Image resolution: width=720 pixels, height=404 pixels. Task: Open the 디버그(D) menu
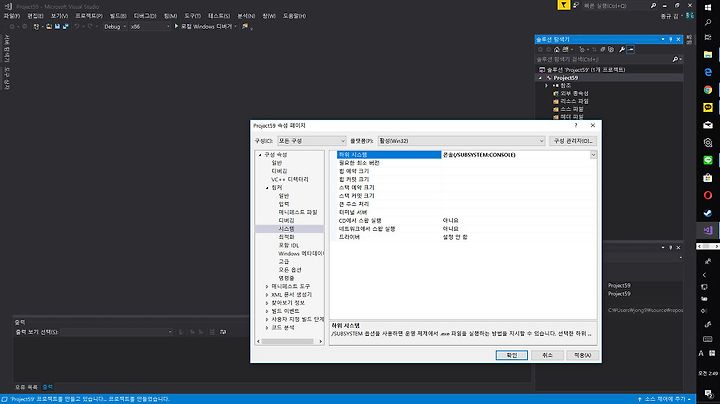pyautogui.click(x=145, y=16)
